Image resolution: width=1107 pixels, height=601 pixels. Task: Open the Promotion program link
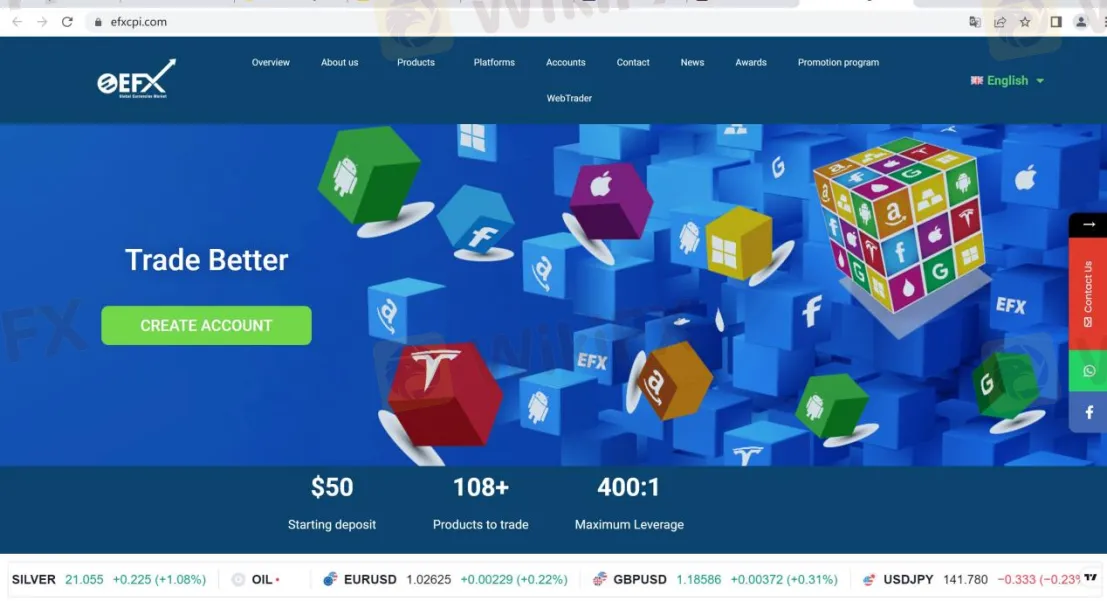(x=838, y=62)
